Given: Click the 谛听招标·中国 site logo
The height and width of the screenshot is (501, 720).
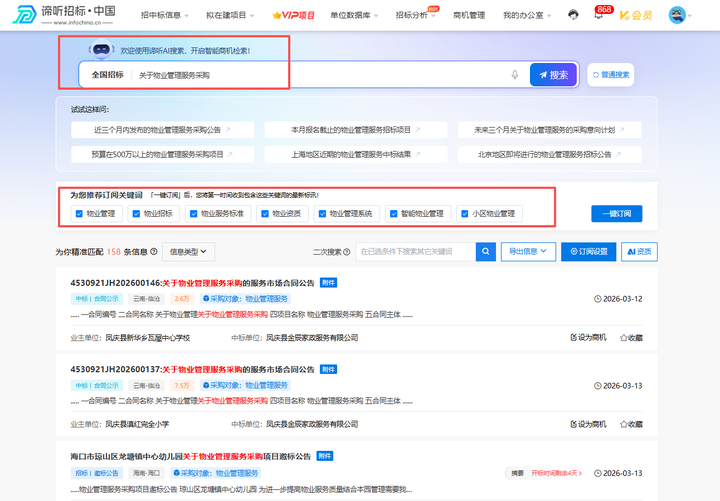Looking at the screenshot, I should point(63,15).
